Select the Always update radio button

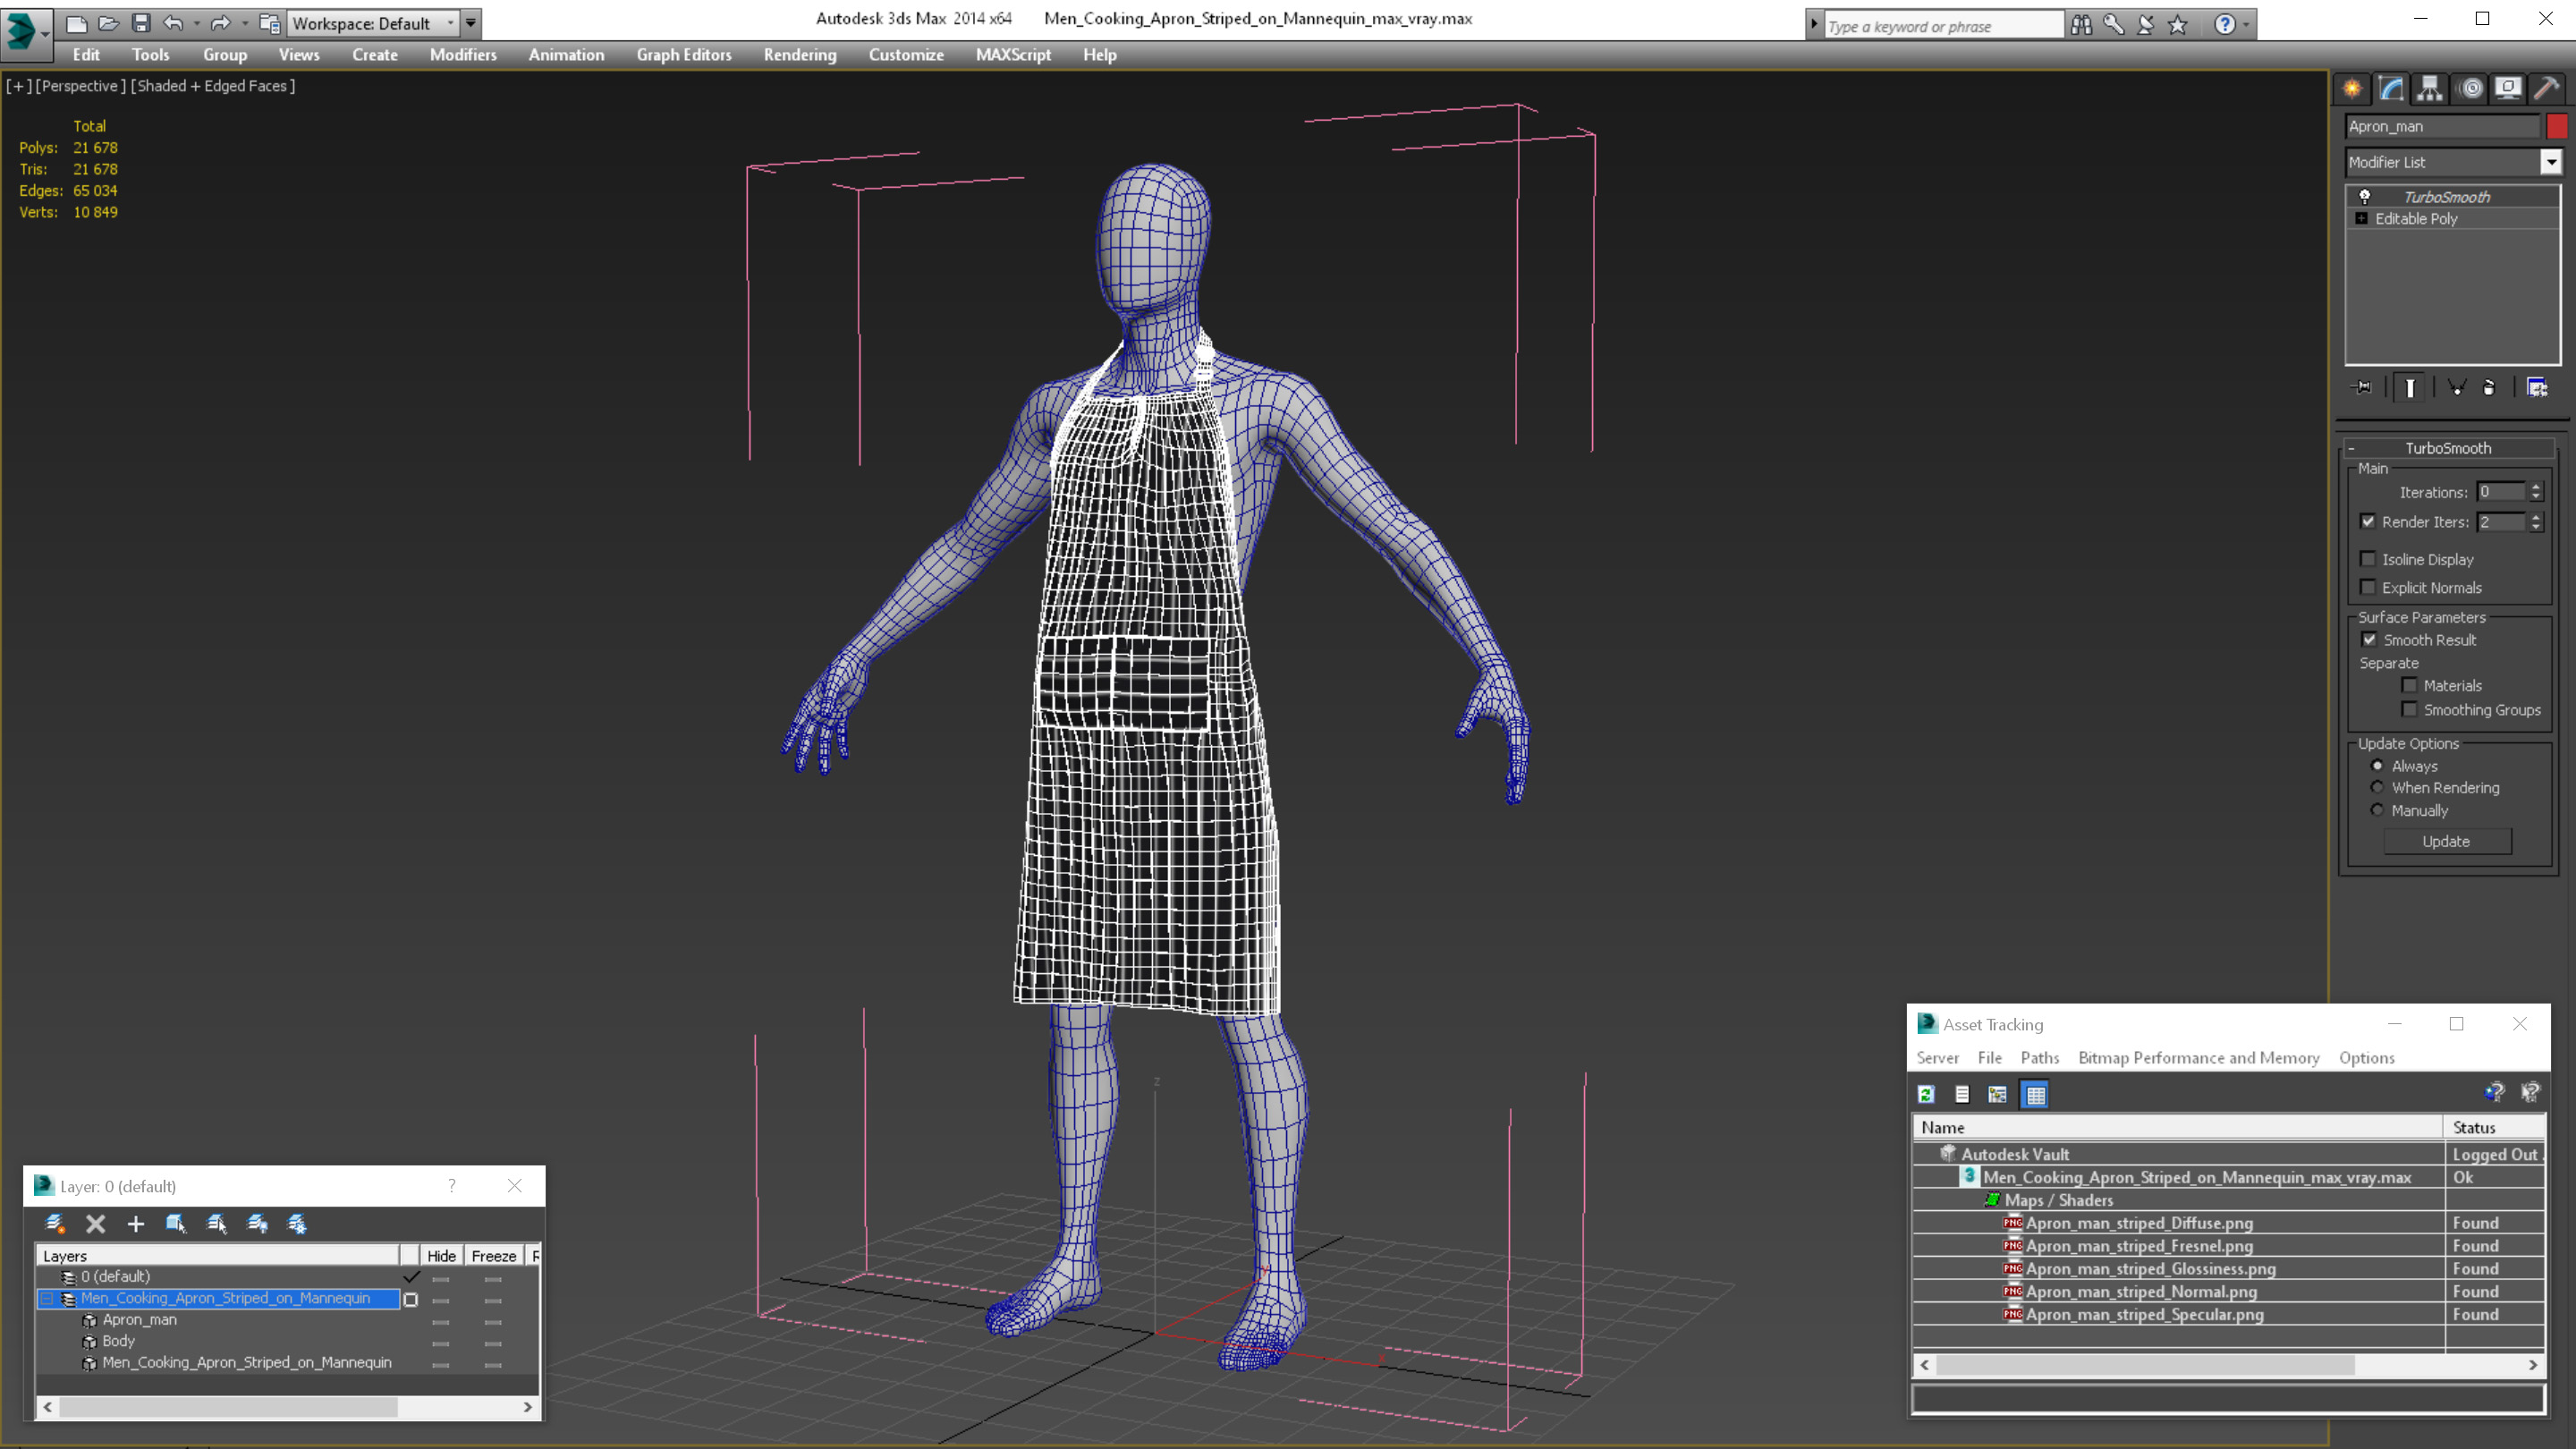(2377, 765)
